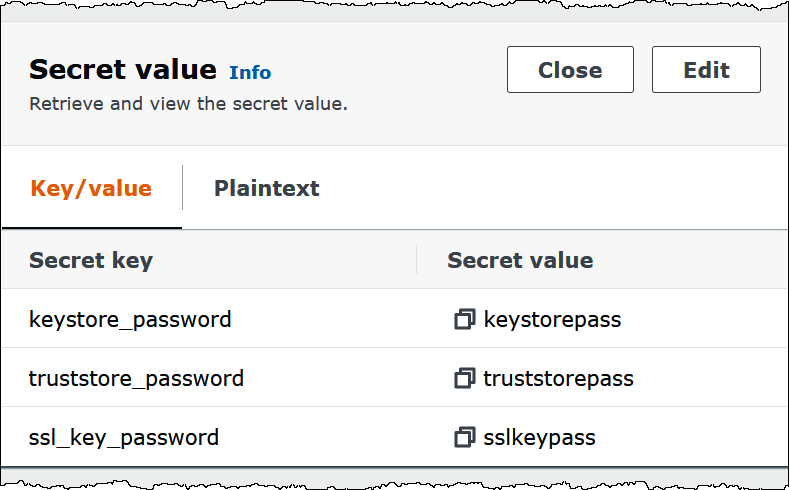Click the separator between Key/value and Plaintext tabs
This screenshot has height=490, width=790.
coord(182,188)
